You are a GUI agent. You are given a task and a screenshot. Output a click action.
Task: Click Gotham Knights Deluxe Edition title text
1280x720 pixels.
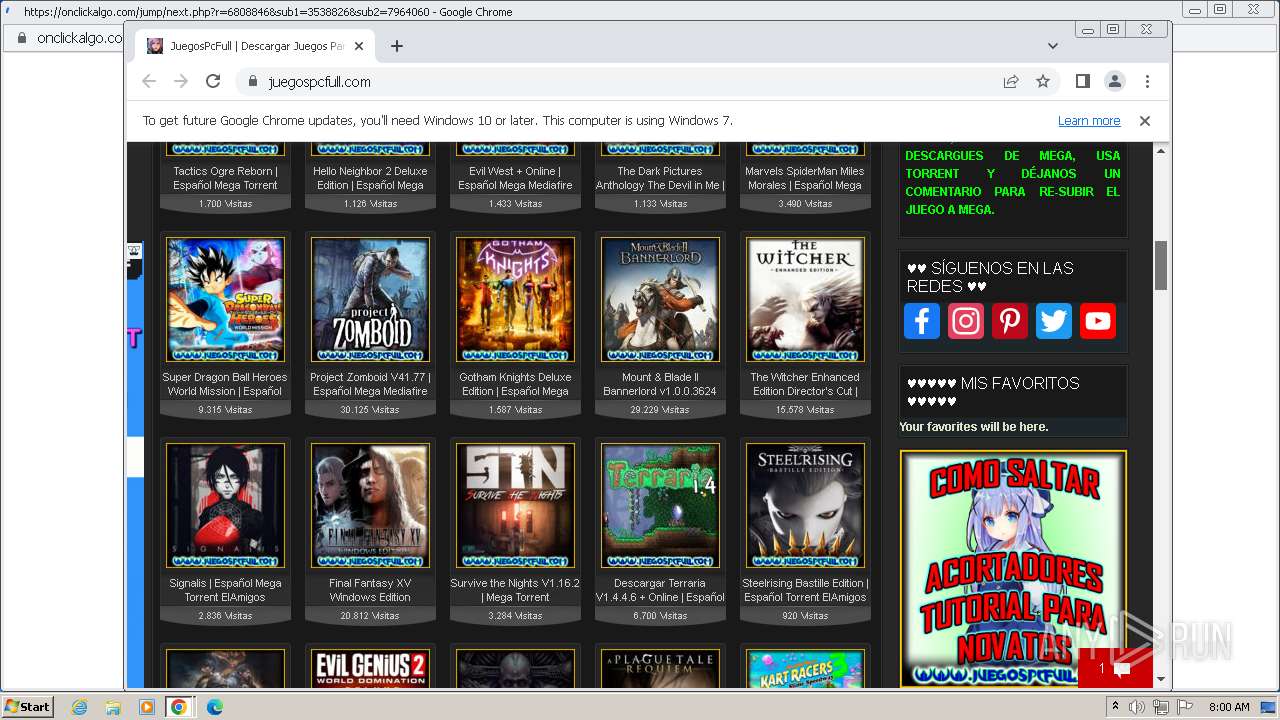coord(515,384)
